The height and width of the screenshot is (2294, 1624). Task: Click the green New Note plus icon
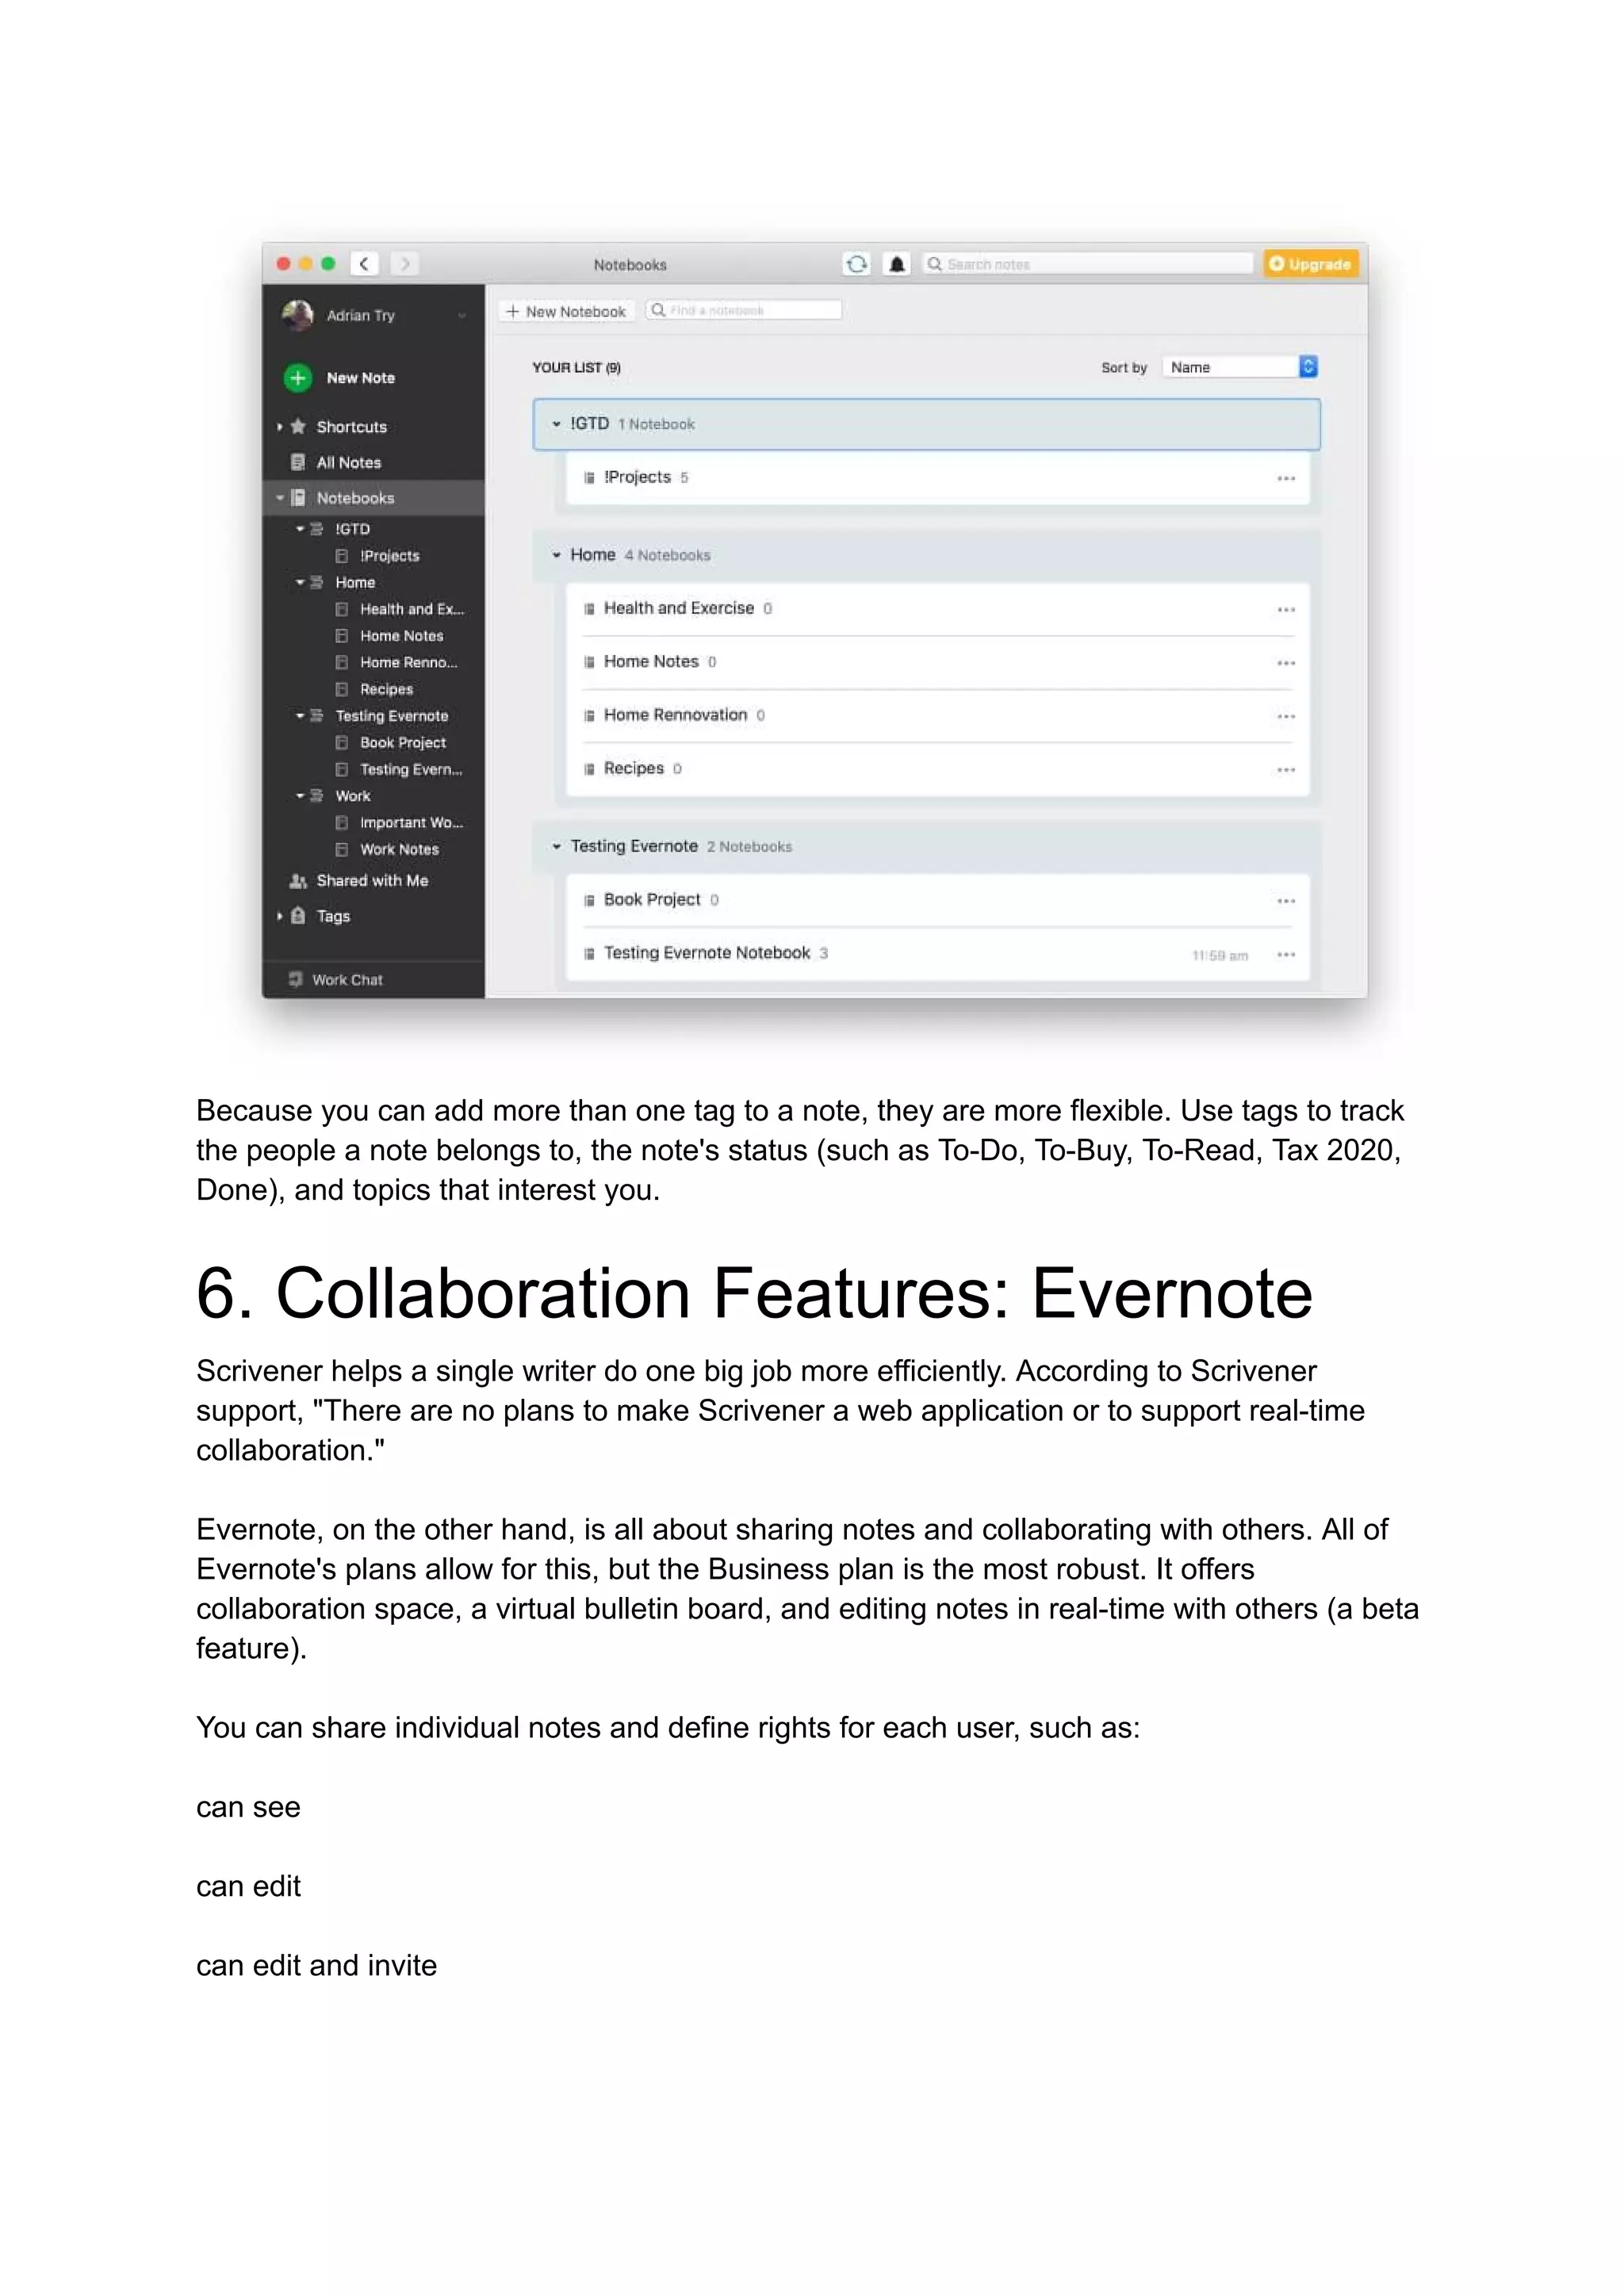pos(297,378)
